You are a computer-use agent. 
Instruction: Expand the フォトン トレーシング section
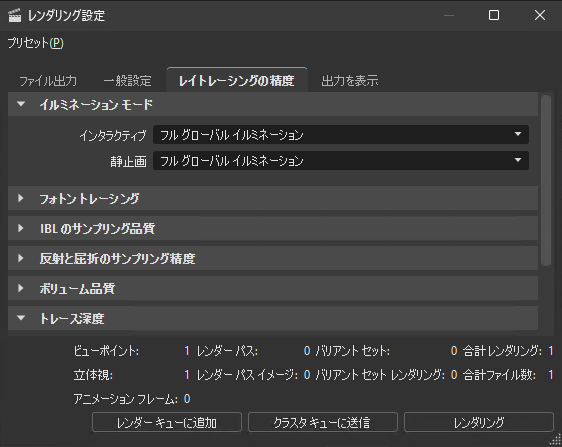[x=273, y=198]
